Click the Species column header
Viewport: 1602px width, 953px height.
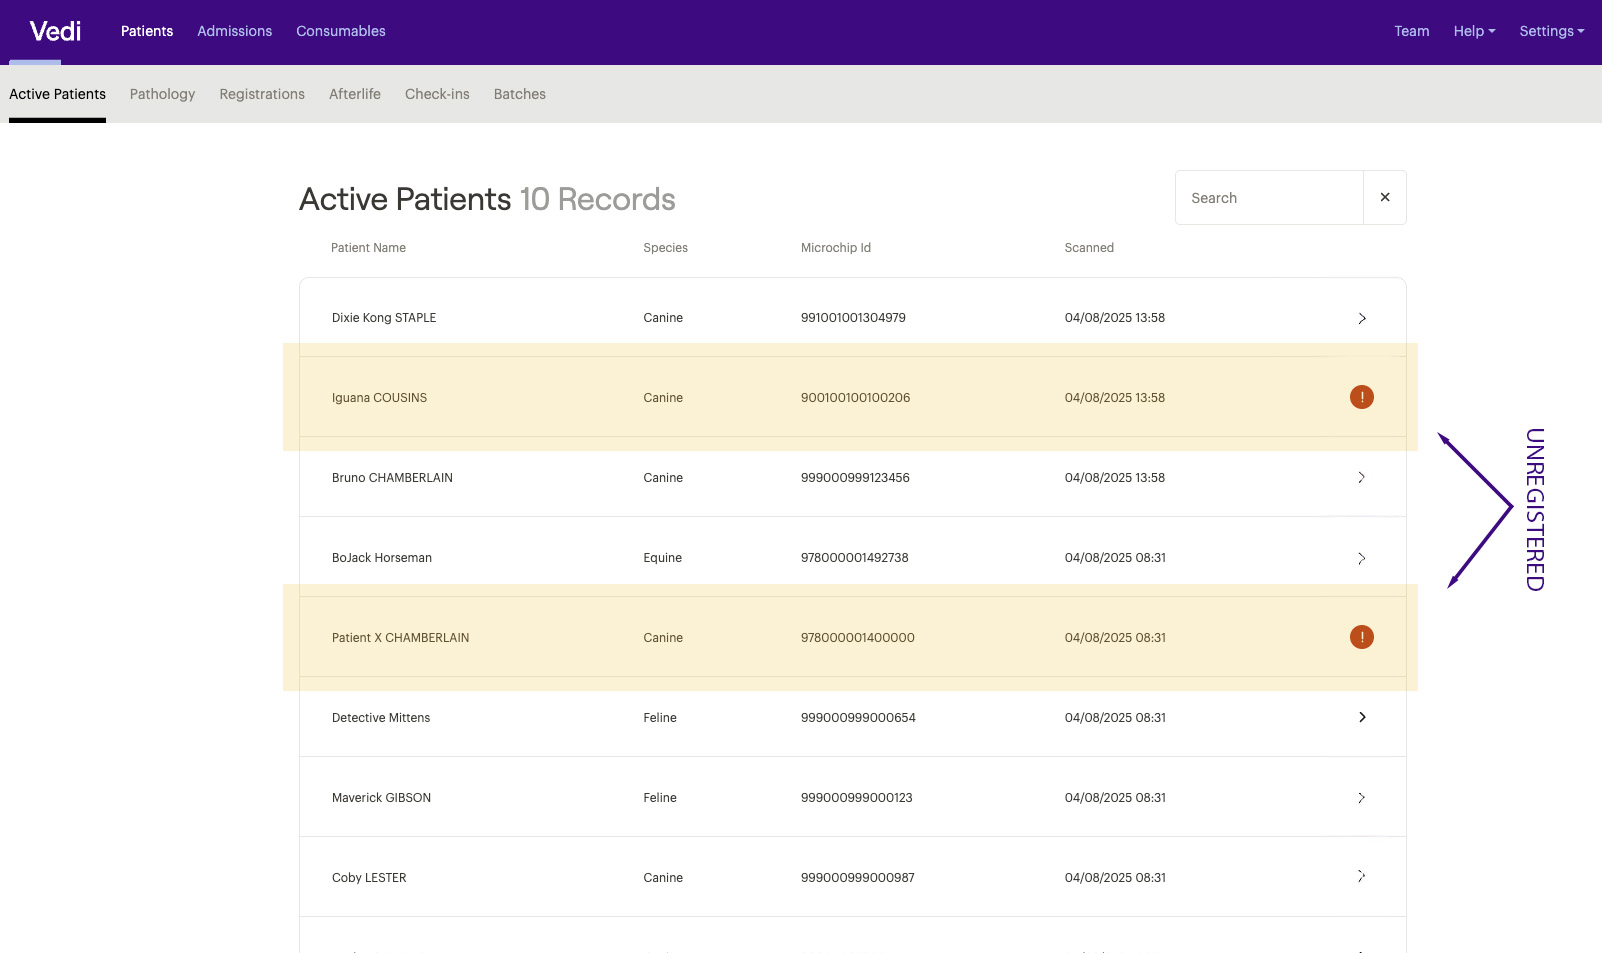(x=665, y=248)
